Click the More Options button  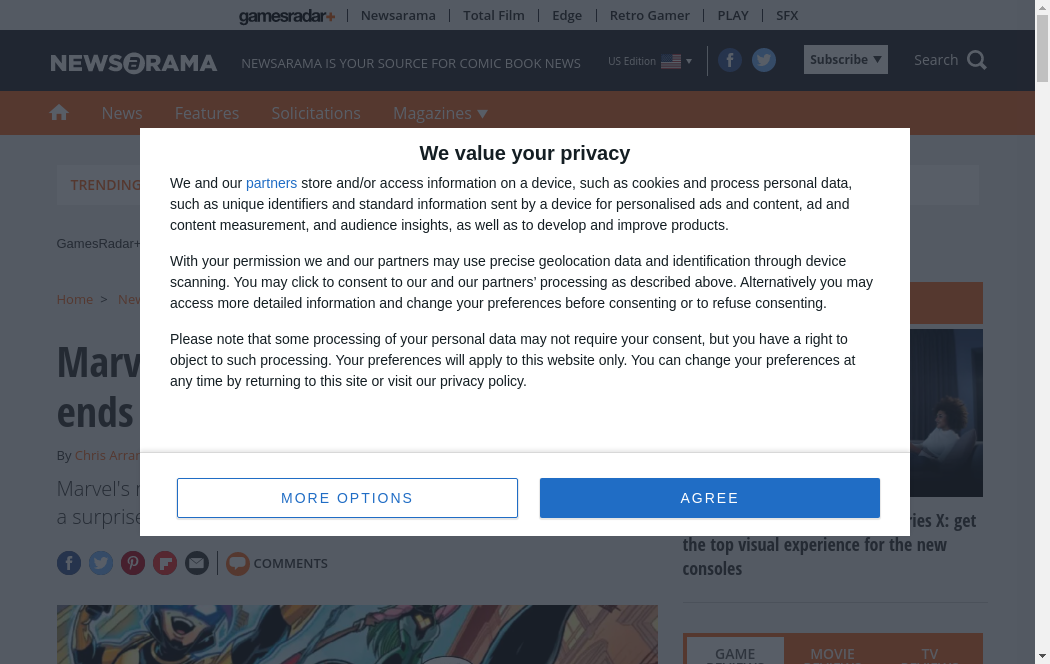point(347,498)
